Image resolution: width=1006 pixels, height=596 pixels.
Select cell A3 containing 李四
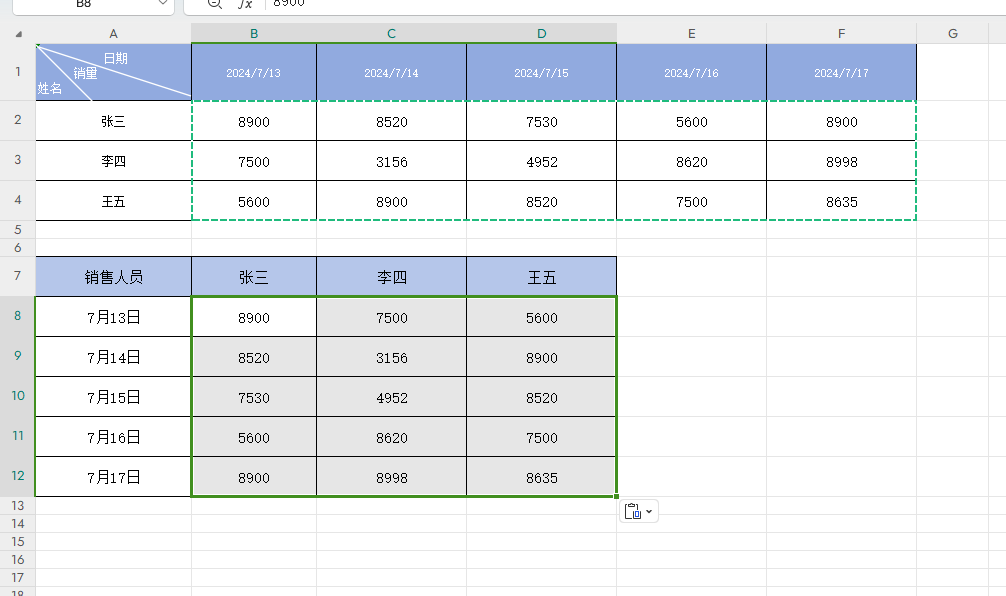pos(114,161)
